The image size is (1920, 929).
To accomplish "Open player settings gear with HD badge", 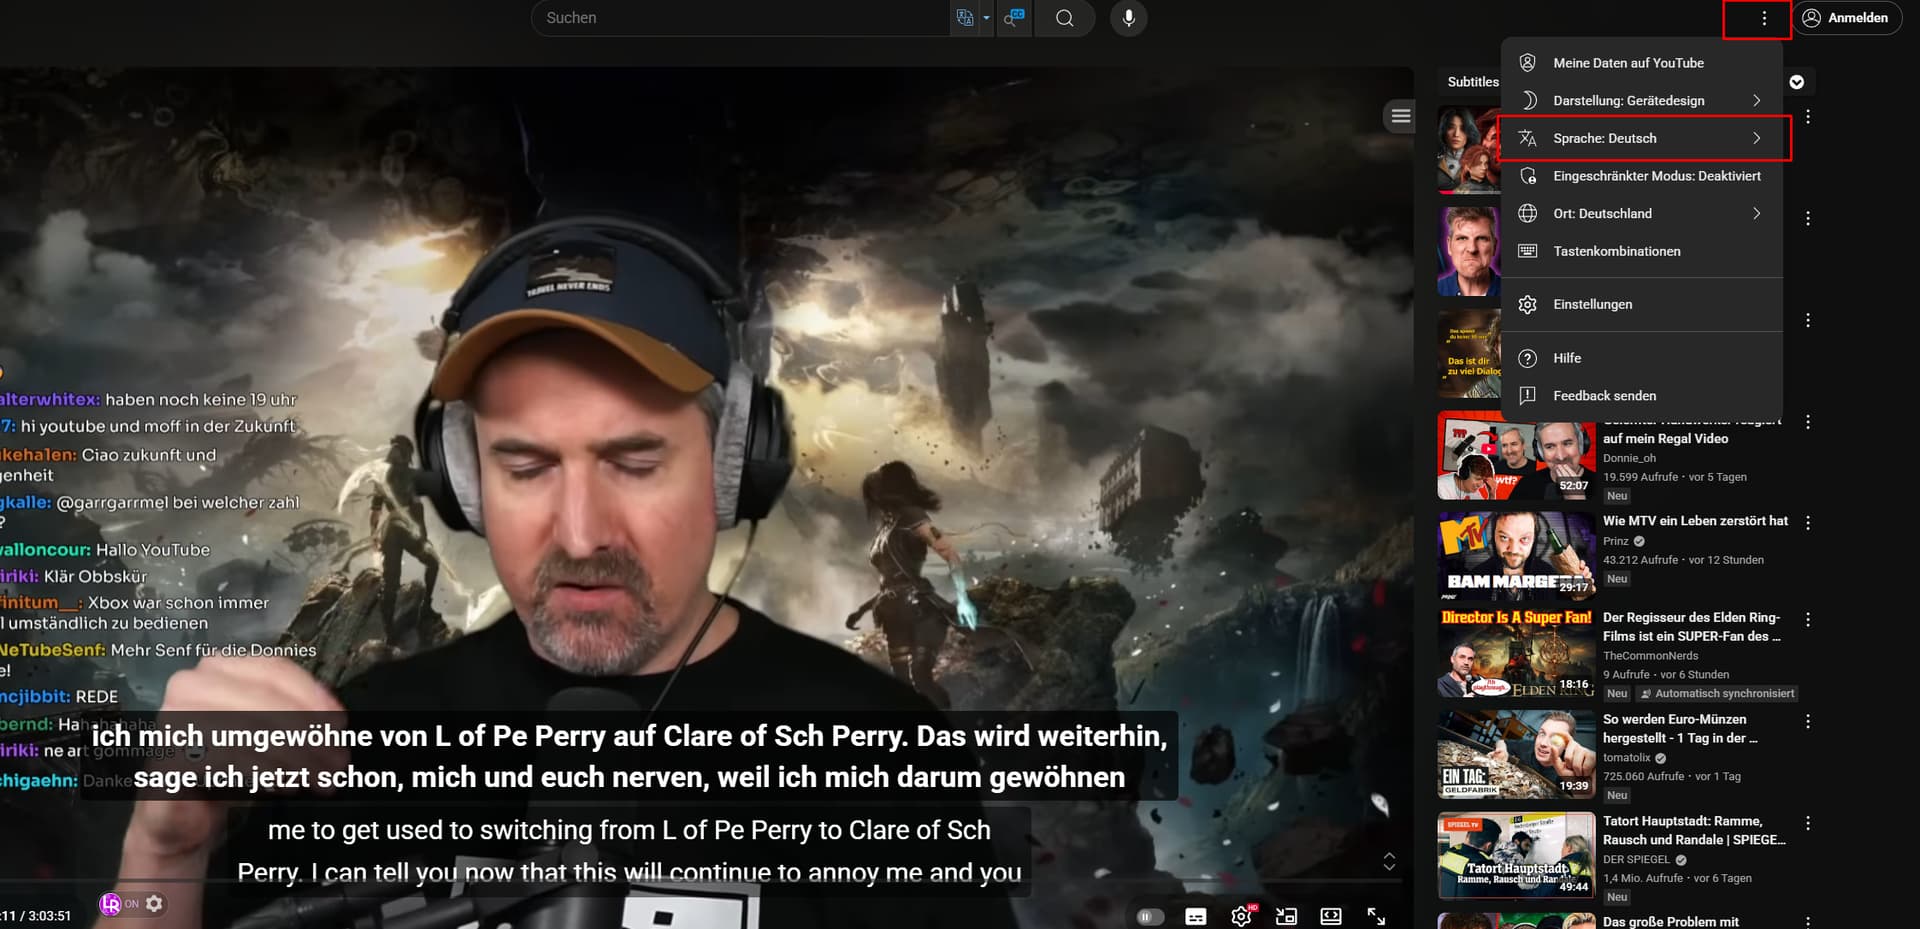I will tap(1242, 916).
